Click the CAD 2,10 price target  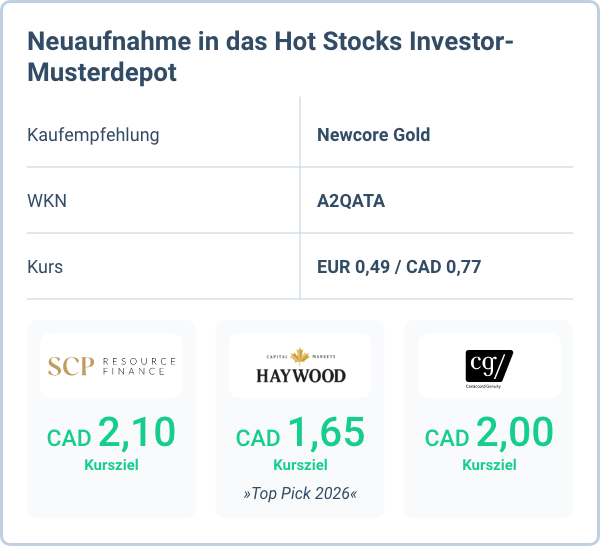tap(111, 434)
